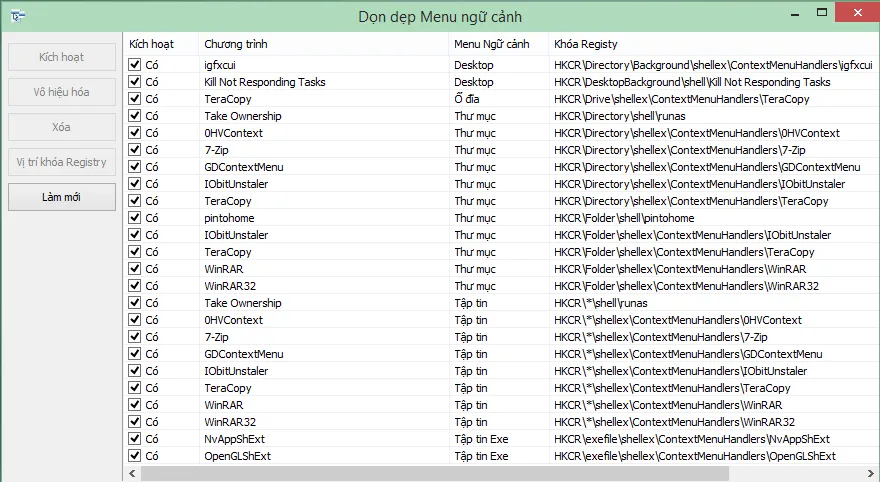The height and width of the screenshot is (482, 880).
Task: Maximize the Dọn dẹp Menu ngữ cảnh window
Action: click(x=822, y=12)
